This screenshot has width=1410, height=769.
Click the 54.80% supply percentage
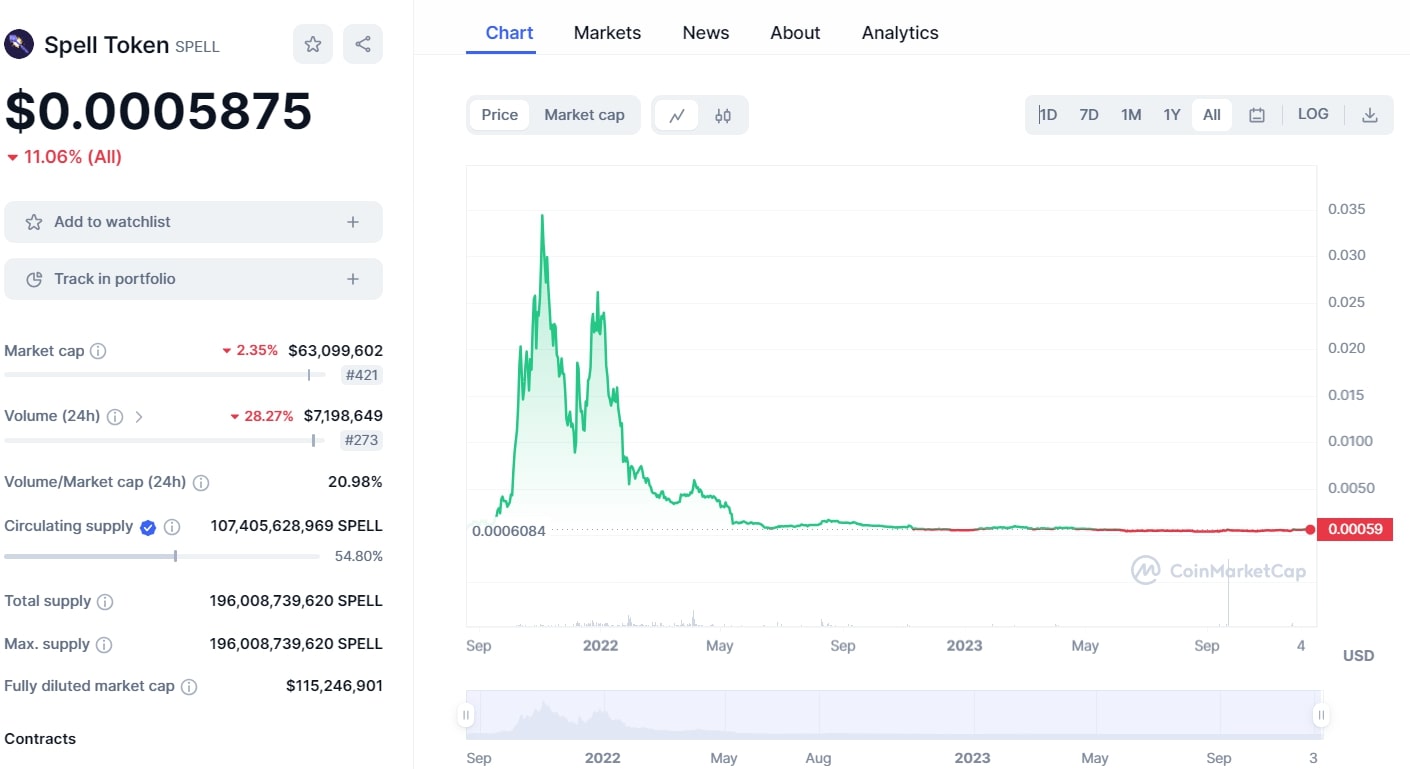359,556
